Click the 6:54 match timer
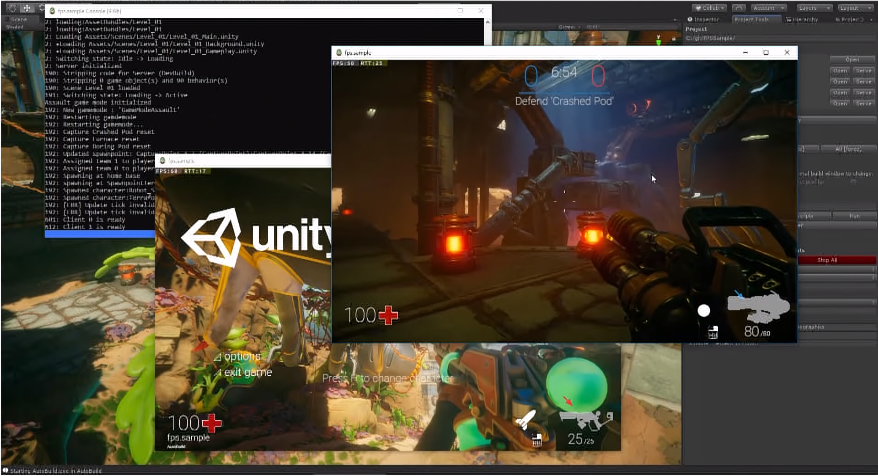Viewport: 878px width, 476px height. (x=564, y=72)
